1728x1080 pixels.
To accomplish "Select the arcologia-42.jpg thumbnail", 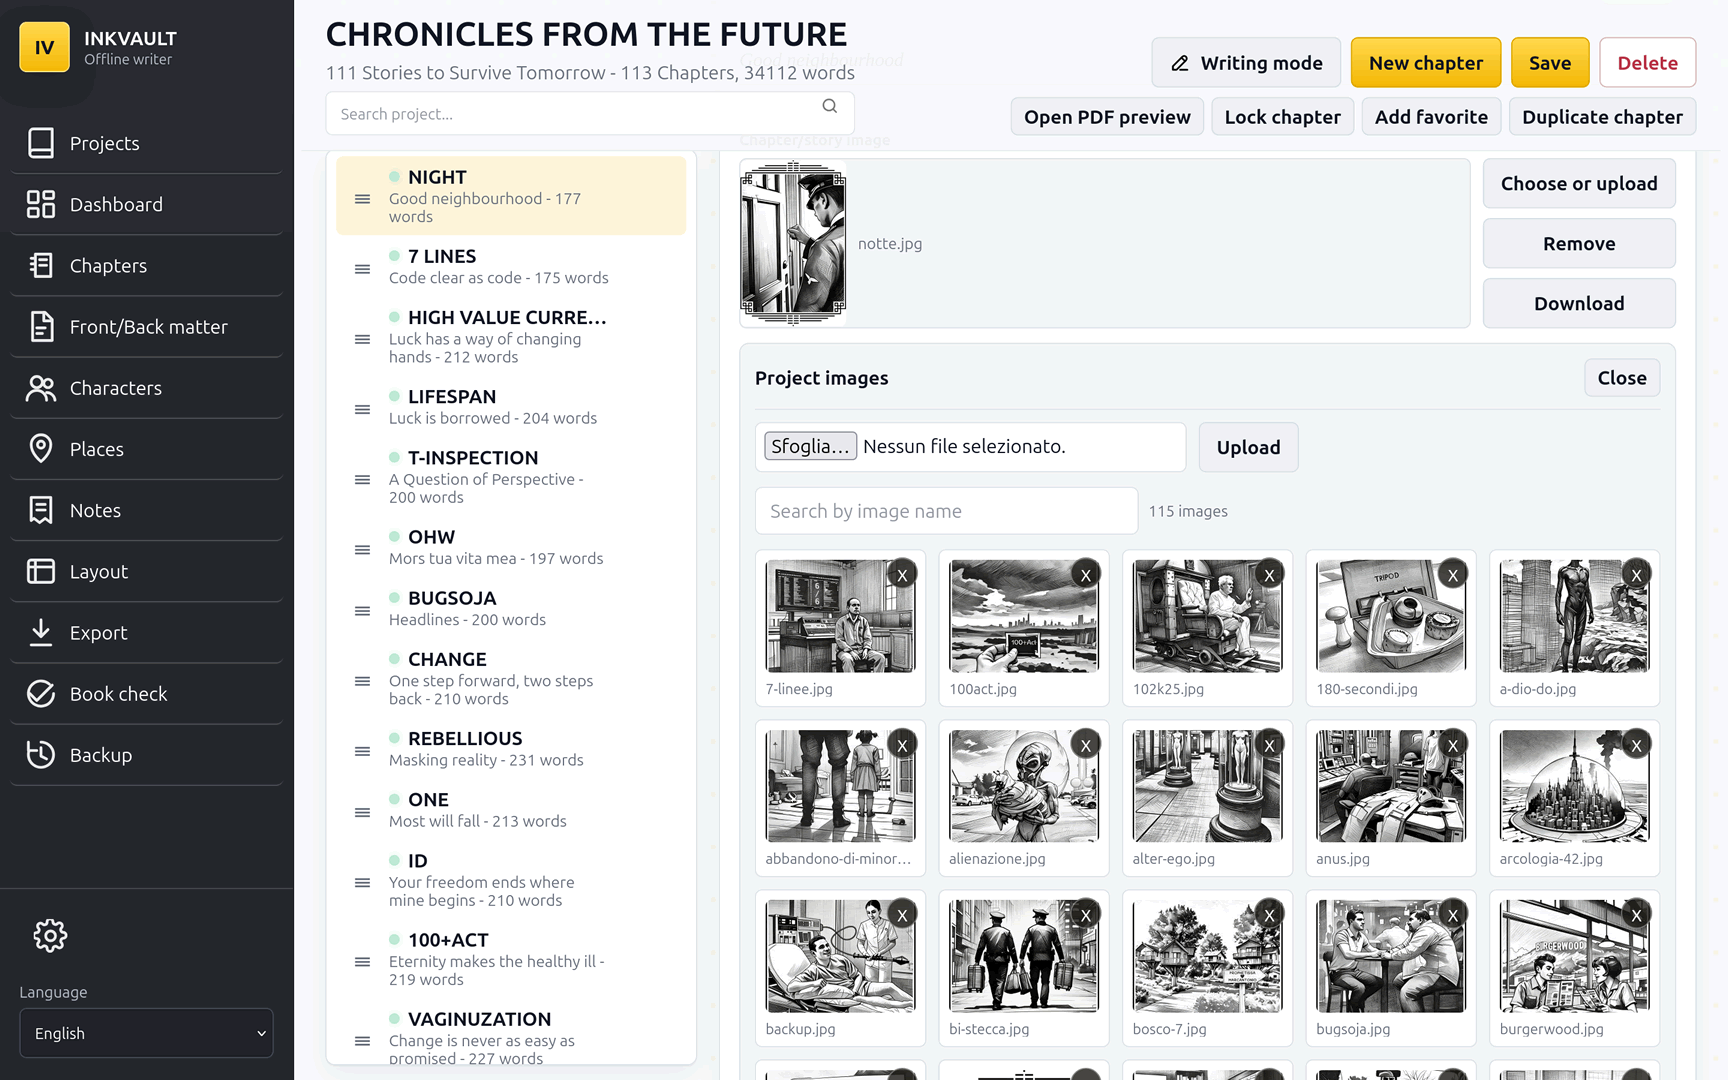I will (x=1574, y=786).
